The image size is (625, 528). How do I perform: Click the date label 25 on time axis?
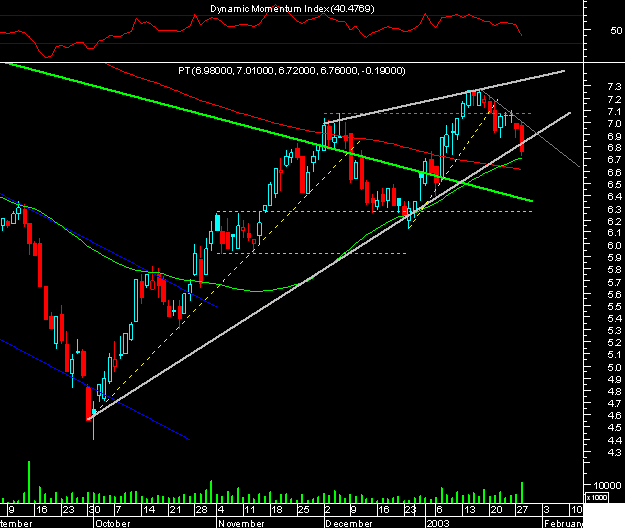[x=303, y=510]
